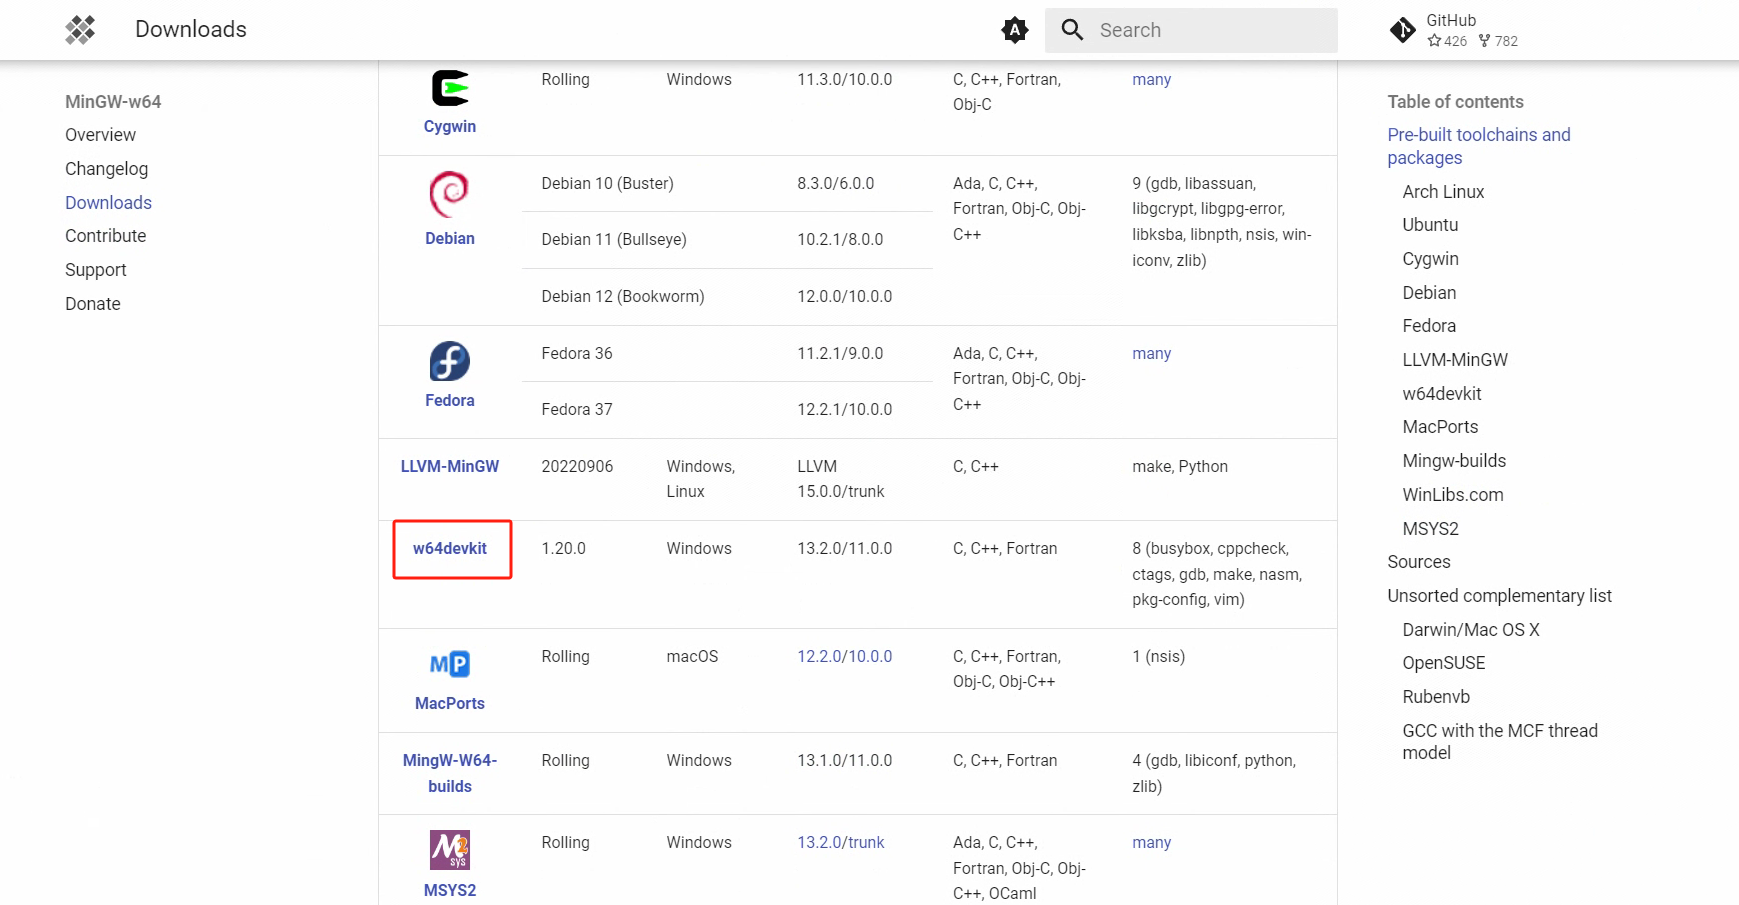Select Downloads in left navigation
The width and height of the screenshot is (1739, 905).
click(108, 203)
